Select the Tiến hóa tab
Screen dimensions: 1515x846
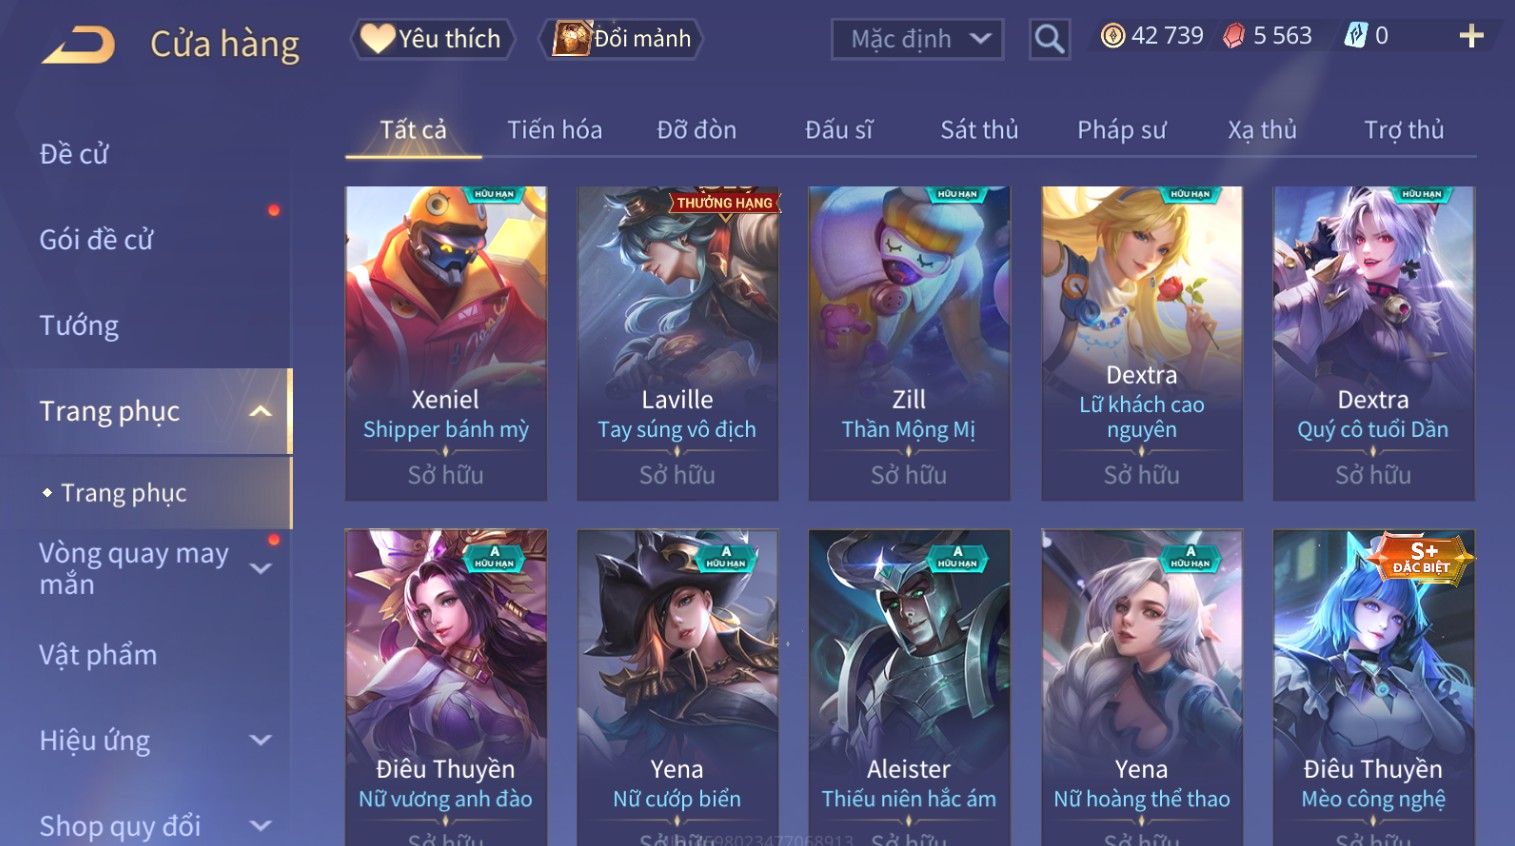tap(554, 130)
